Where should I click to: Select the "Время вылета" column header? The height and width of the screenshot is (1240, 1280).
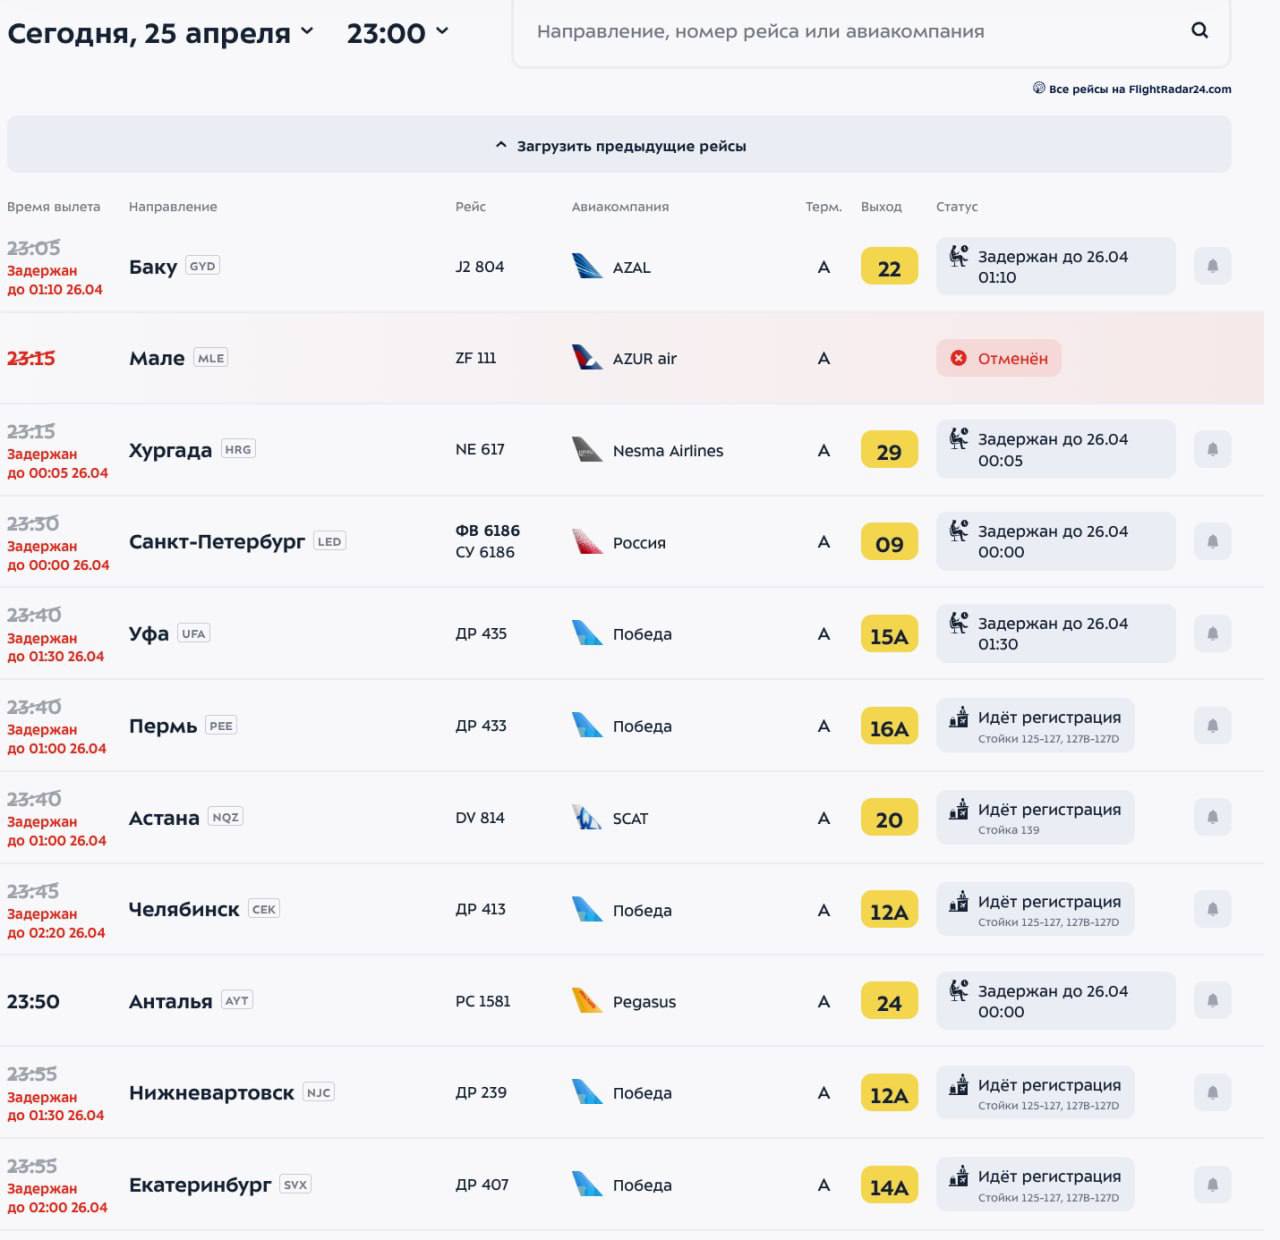tap(54, 207)
